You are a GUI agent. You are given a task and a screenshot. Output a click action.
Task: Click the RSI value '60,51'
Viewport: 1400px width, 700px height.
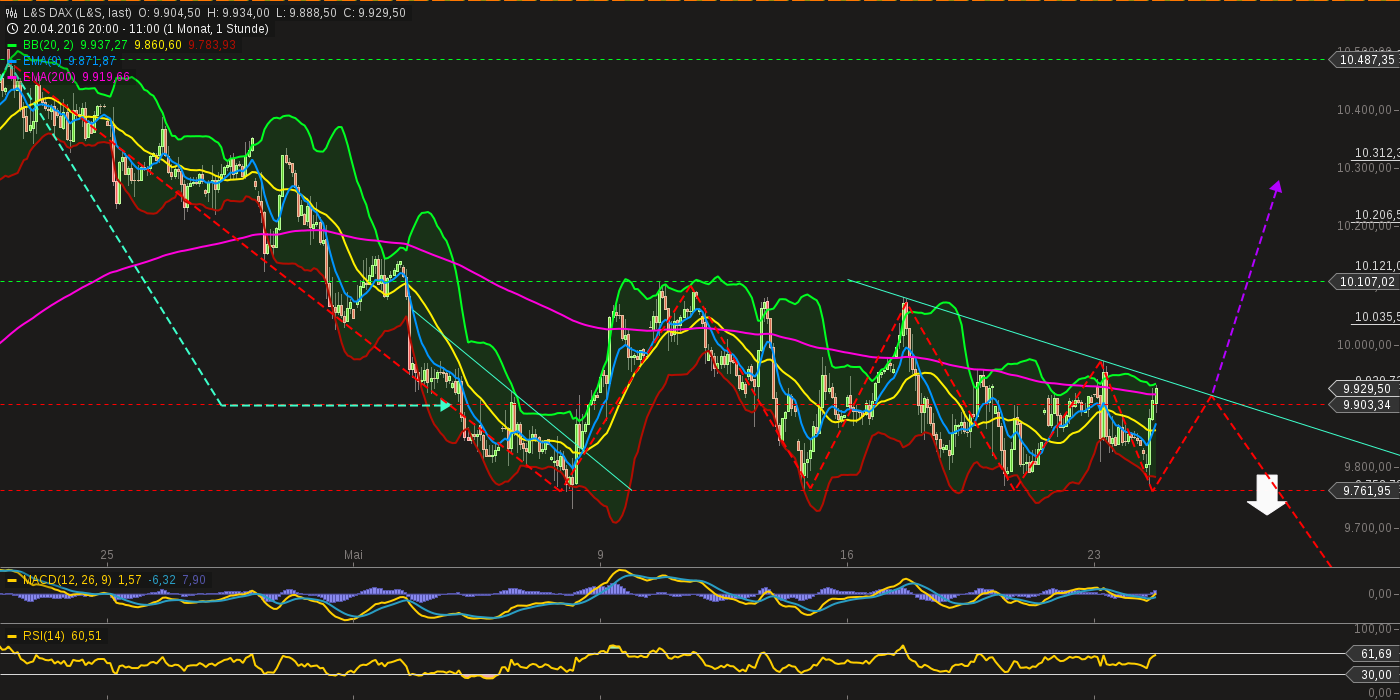86,636
